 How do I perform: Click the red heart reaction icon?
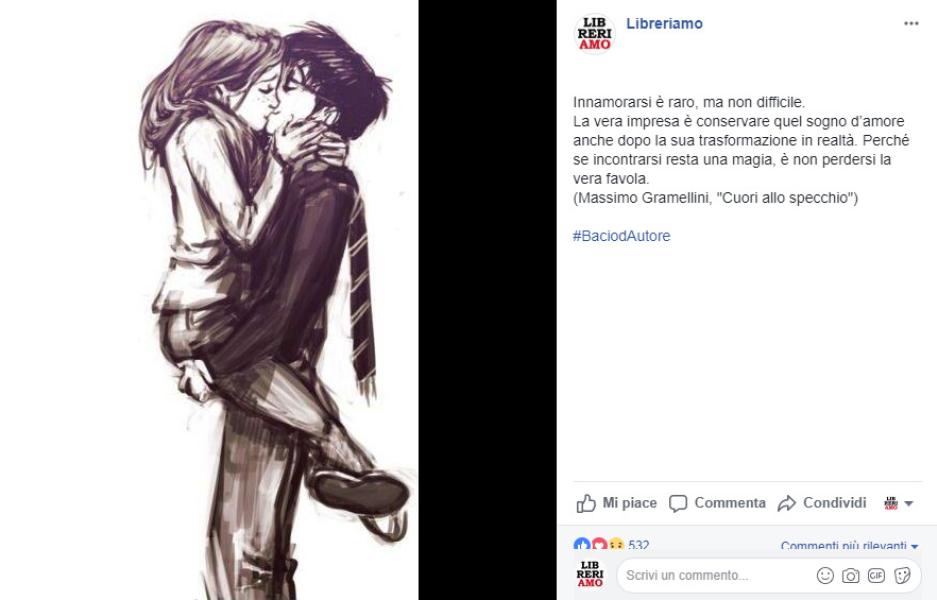click(598, 544)
